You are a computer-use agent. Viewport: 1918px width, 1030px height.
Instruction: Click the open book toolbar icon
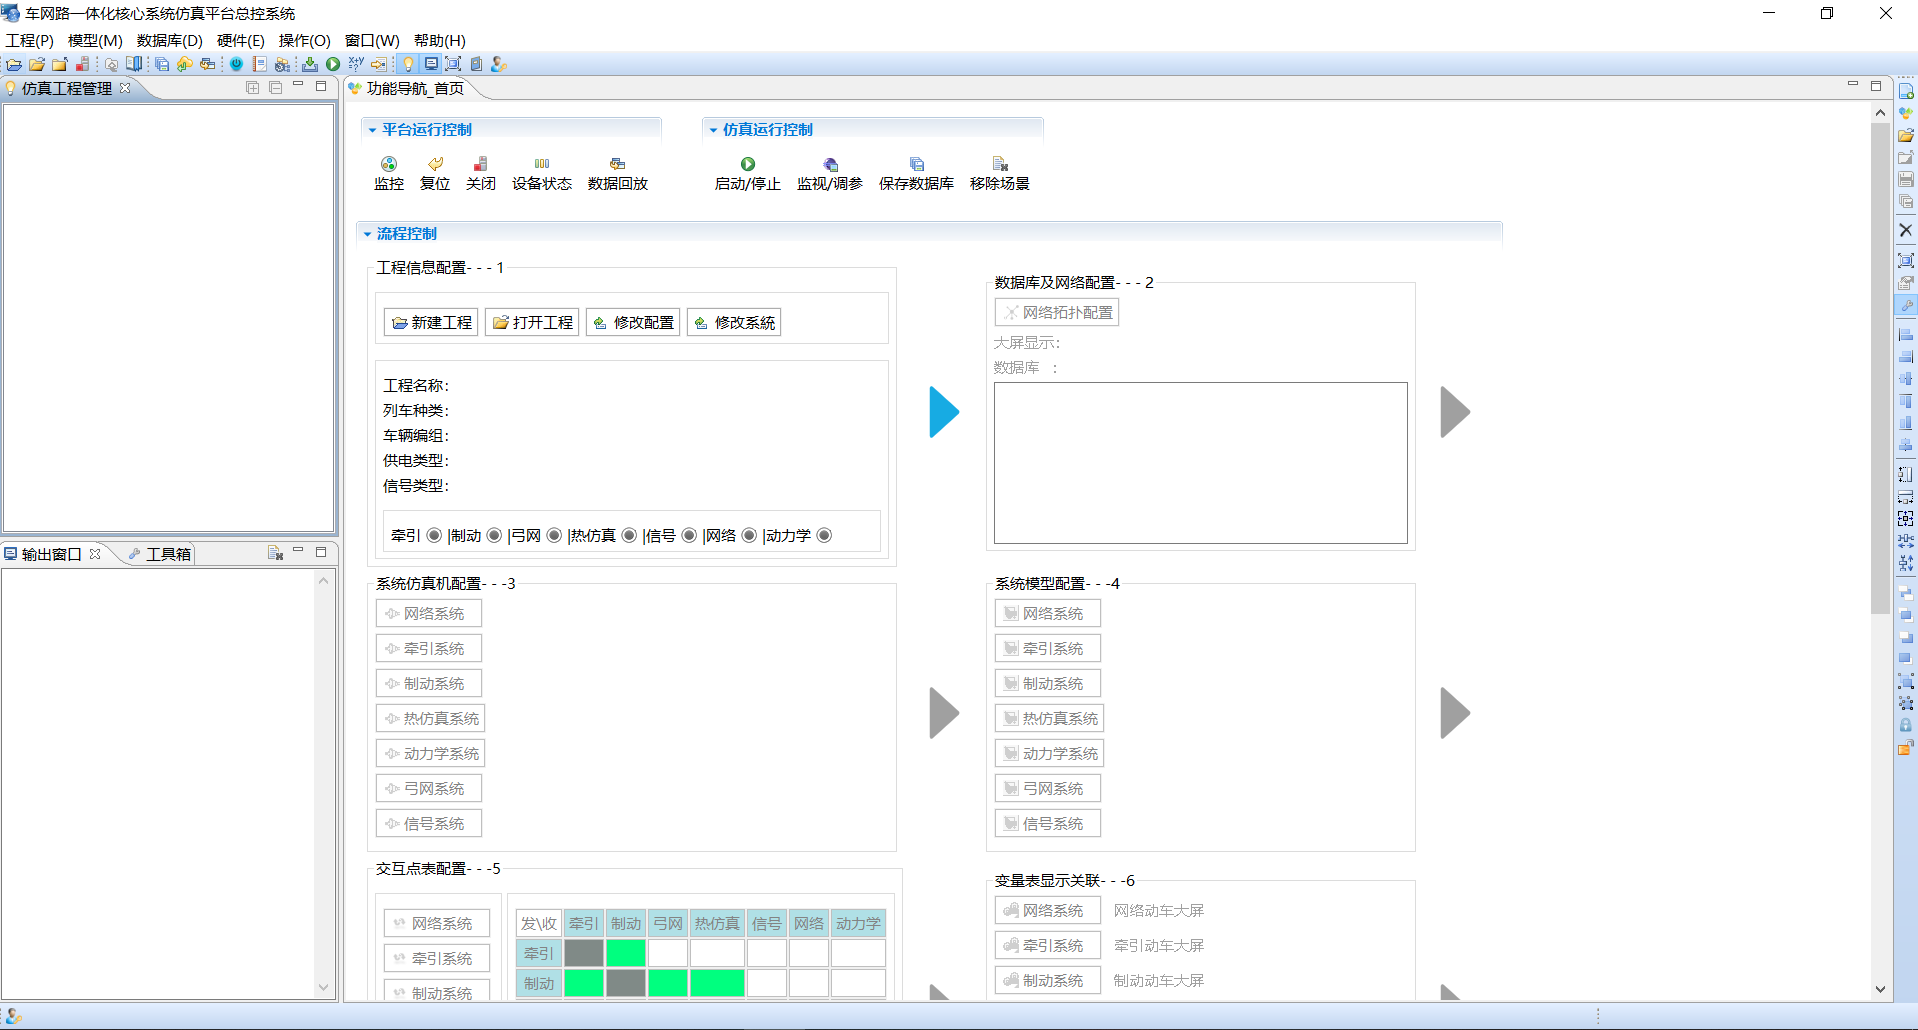coord(134,64)
